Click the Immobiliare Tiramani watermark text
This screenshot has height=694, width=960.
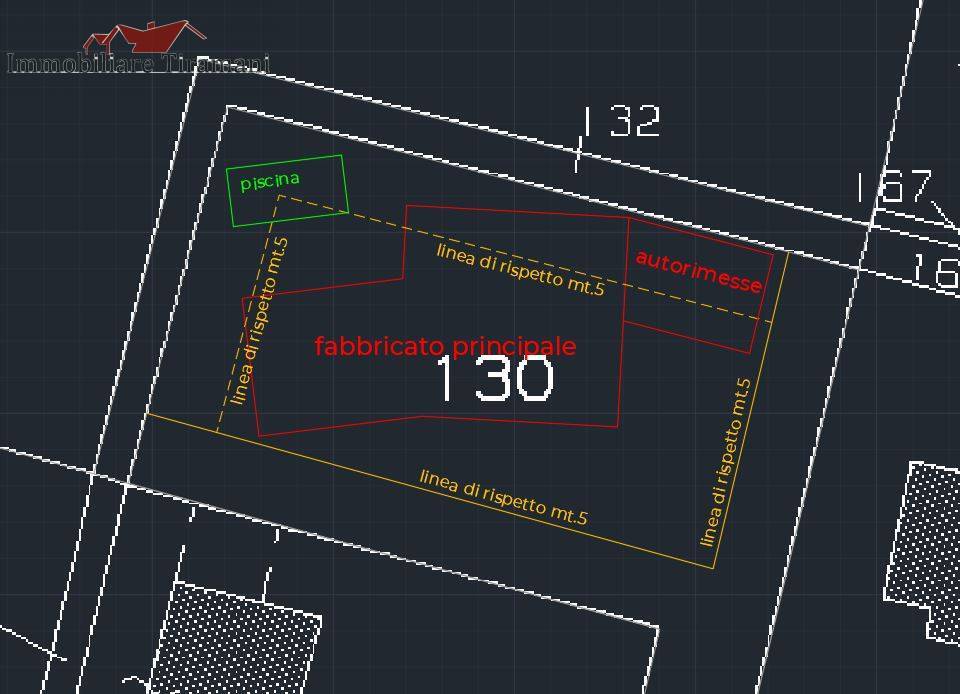(x=138, y=64)
